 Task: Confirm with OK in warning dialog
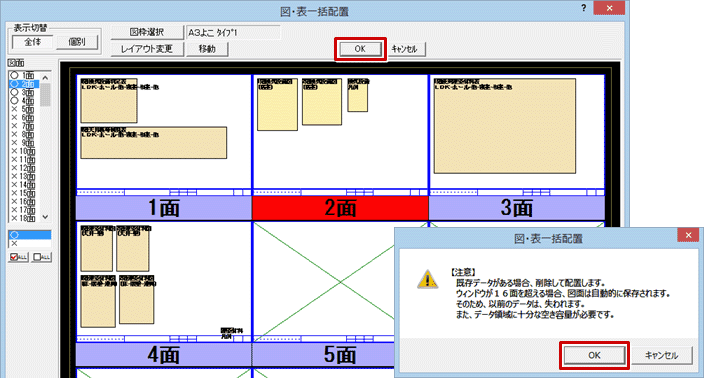[x=594, y=355]
